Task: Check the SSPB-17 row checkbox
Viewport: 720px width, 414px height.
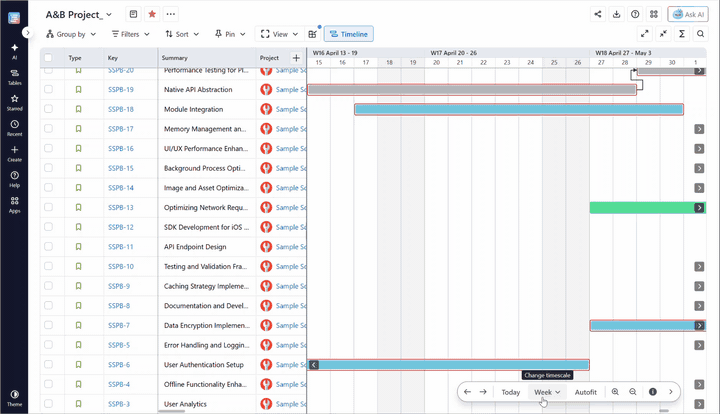Action: tap(48, 129)
